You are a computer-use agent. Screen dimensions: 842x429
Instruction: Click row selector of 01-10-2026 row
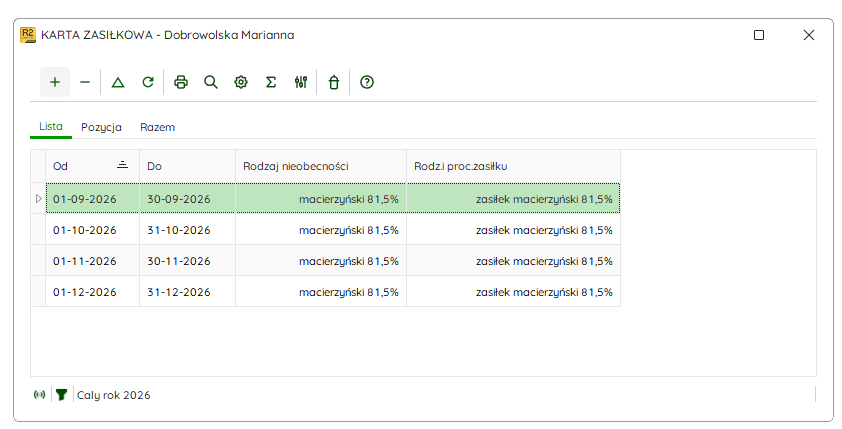(38, 230)
